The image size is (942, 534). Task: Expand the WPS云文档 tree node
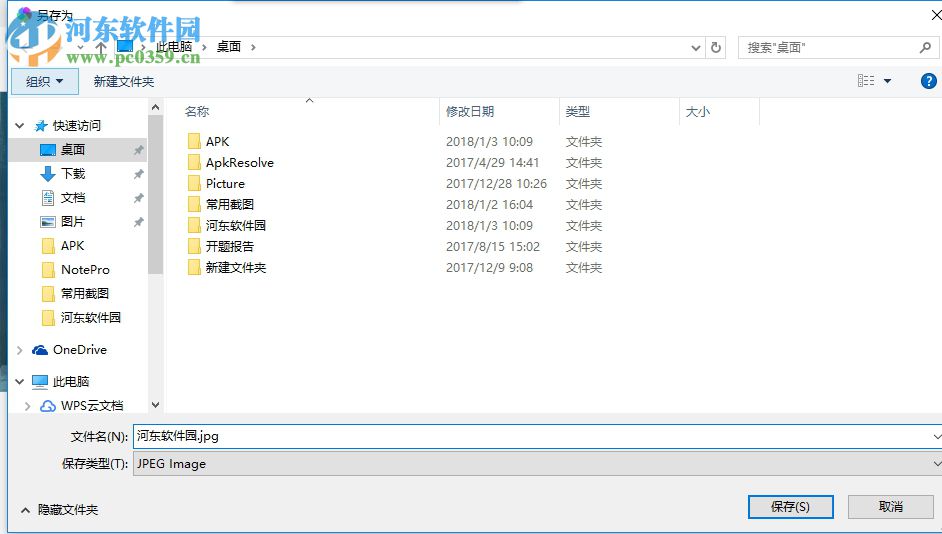(x=27, y=406)
